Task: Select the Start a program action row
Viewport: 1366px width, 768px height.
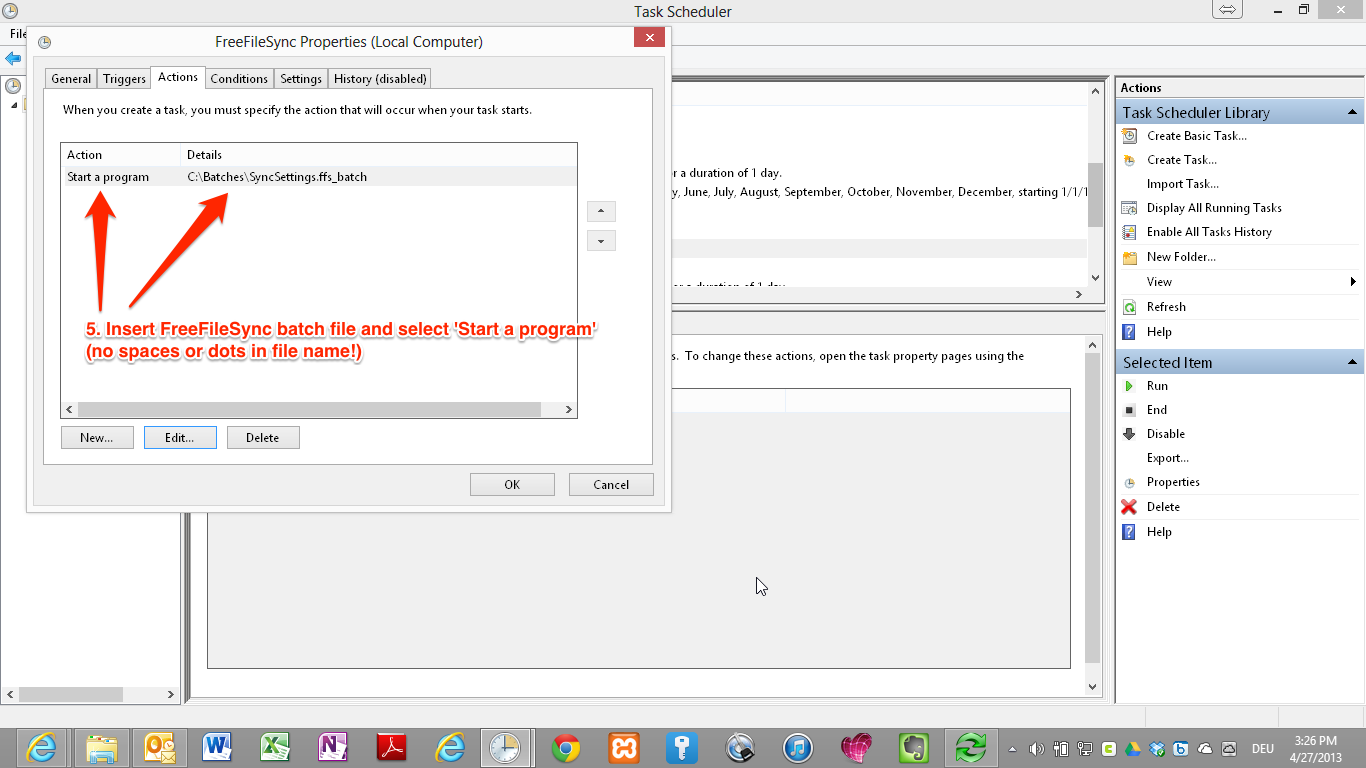Action: (108, 177)
